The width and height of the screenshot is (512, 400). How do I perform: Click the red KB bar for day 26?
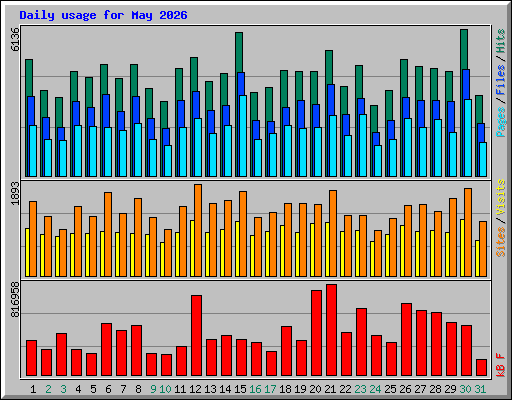pyautogui.click(x=407, y=340)
